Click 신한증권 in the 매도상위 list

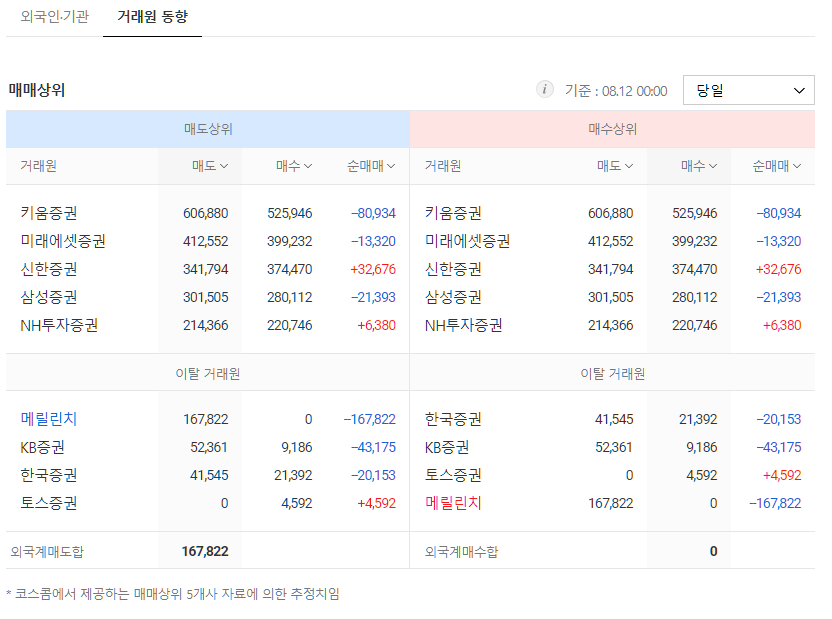(49, 269)
